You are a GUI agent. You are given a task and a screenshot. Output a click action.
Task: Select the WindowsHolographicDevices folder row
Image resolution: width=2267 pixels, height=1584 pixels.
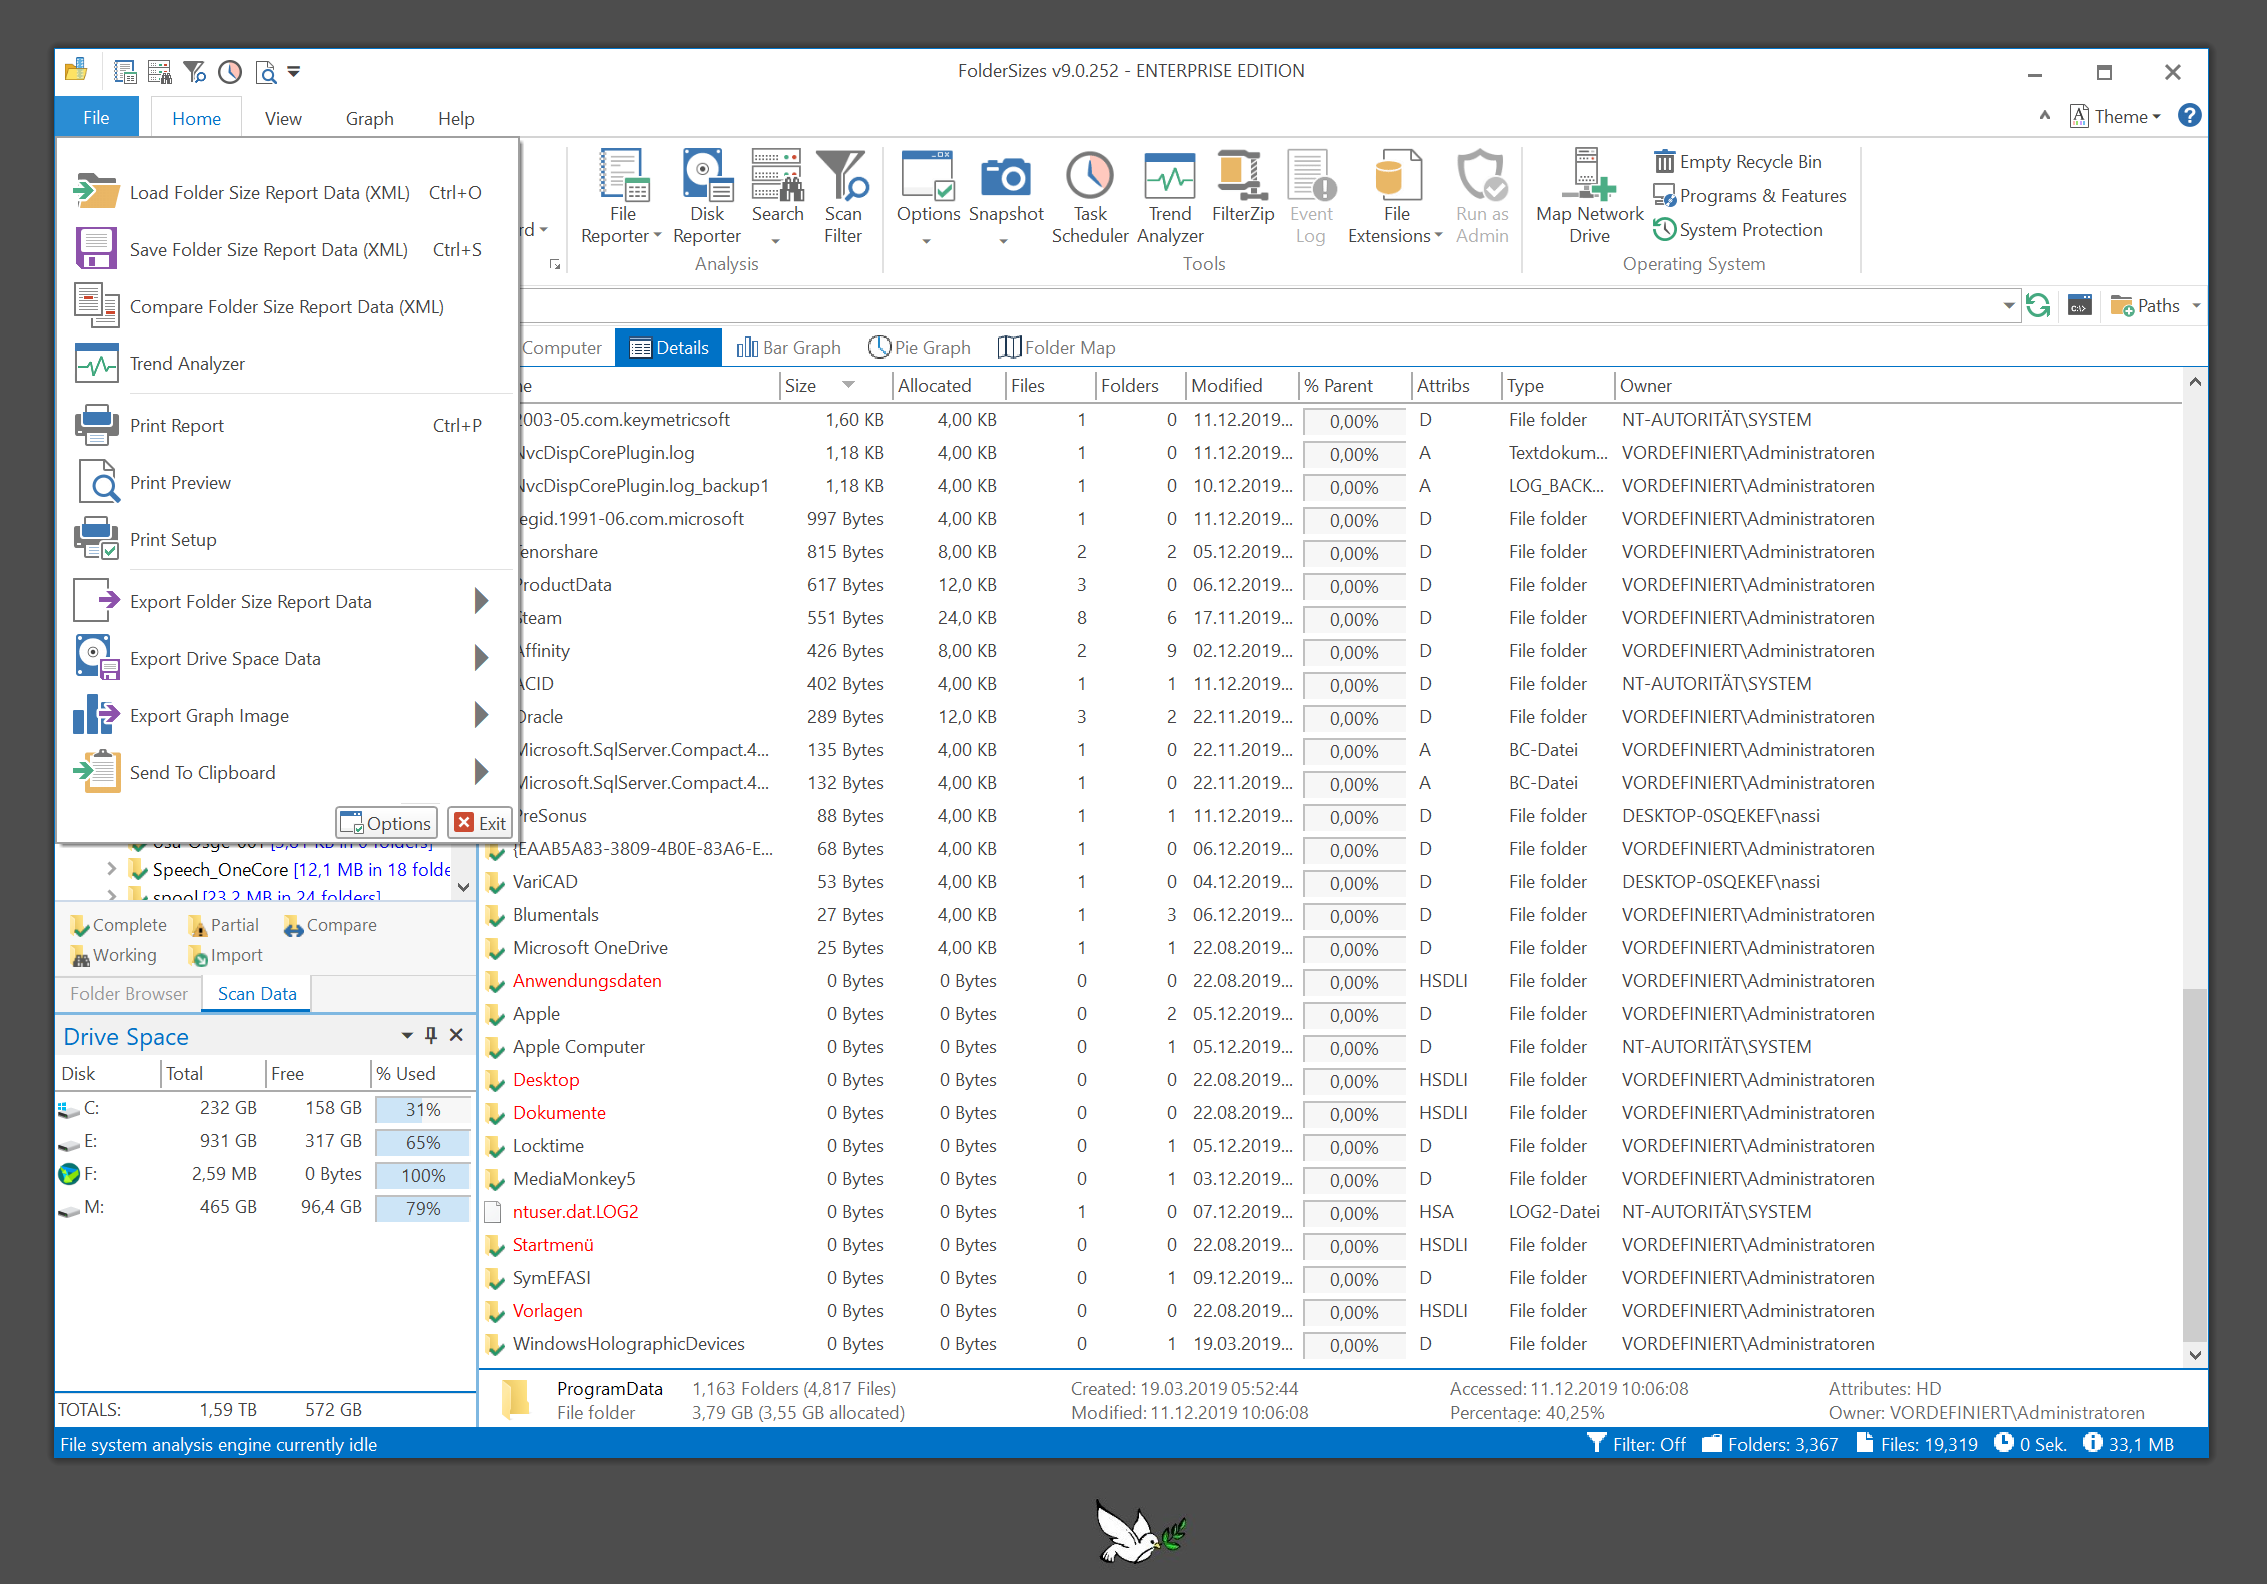click(x=1330, y=1344)
